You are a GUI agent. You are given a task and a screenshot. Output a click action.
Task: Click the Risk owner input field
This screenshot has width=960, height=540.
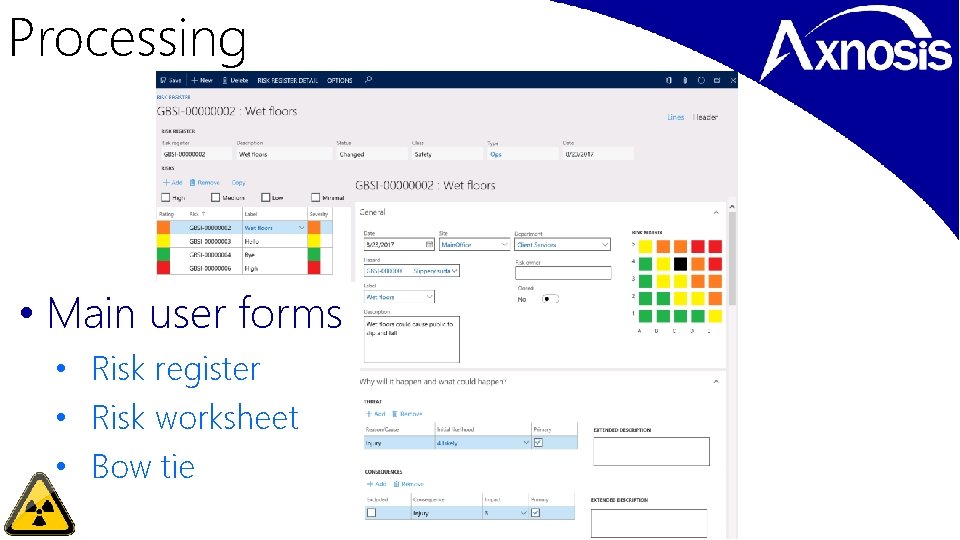click(563, 273)
